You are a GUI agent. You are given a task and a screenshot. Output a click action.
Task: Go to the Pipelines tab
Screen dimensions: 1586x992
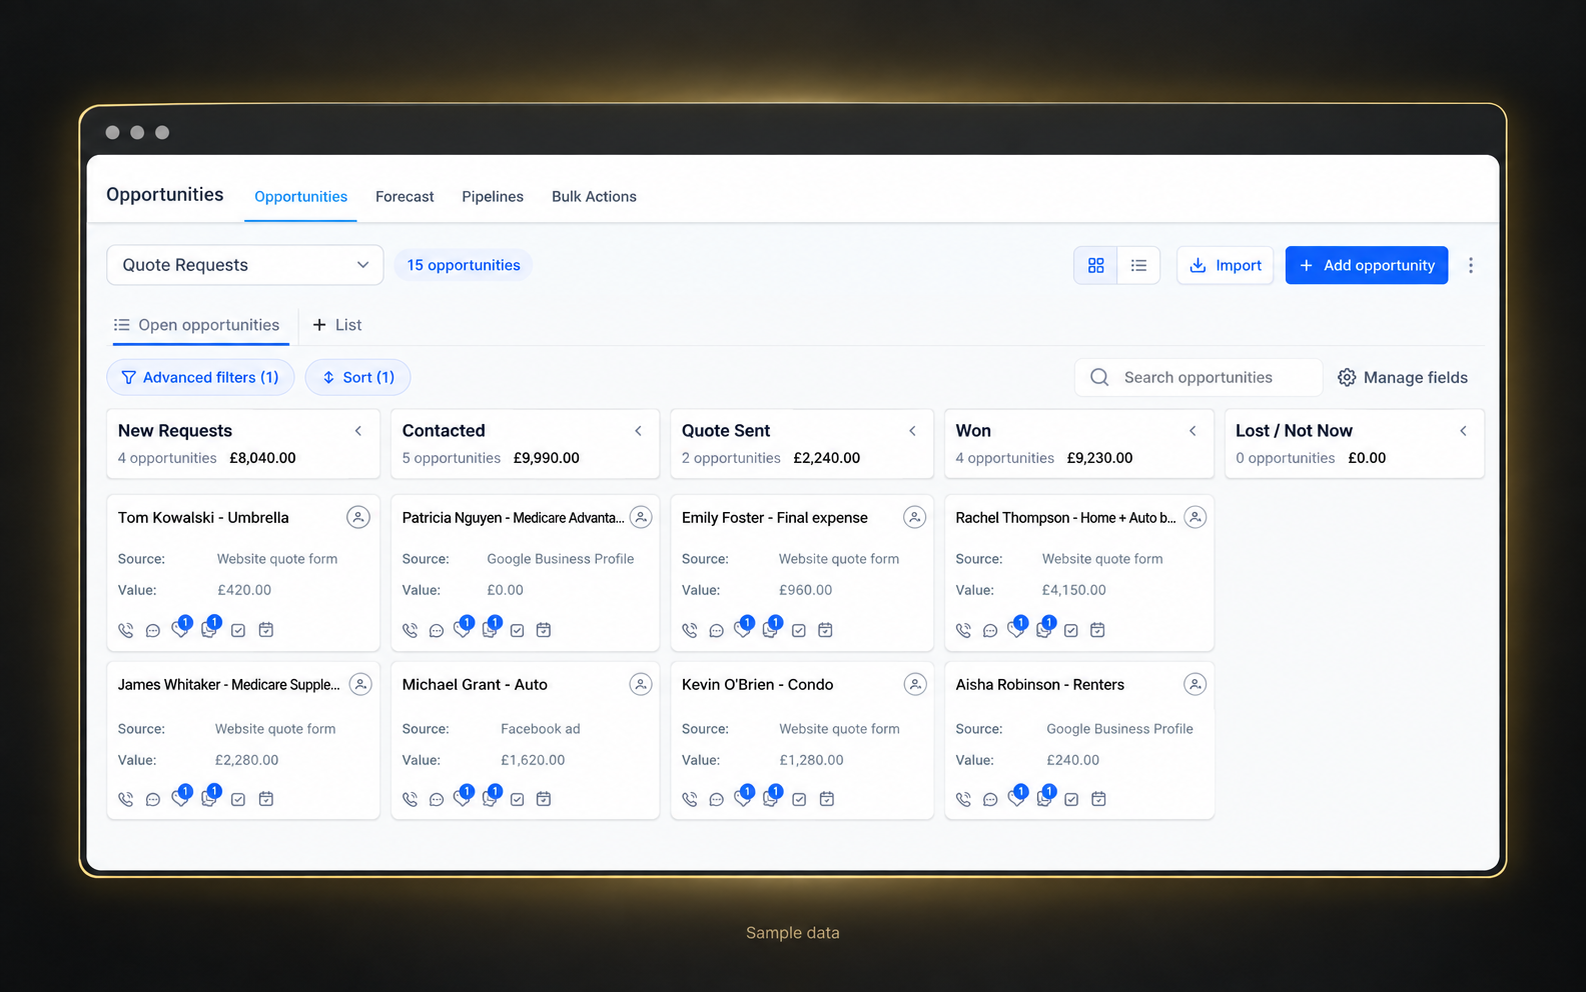pos(493,197)
